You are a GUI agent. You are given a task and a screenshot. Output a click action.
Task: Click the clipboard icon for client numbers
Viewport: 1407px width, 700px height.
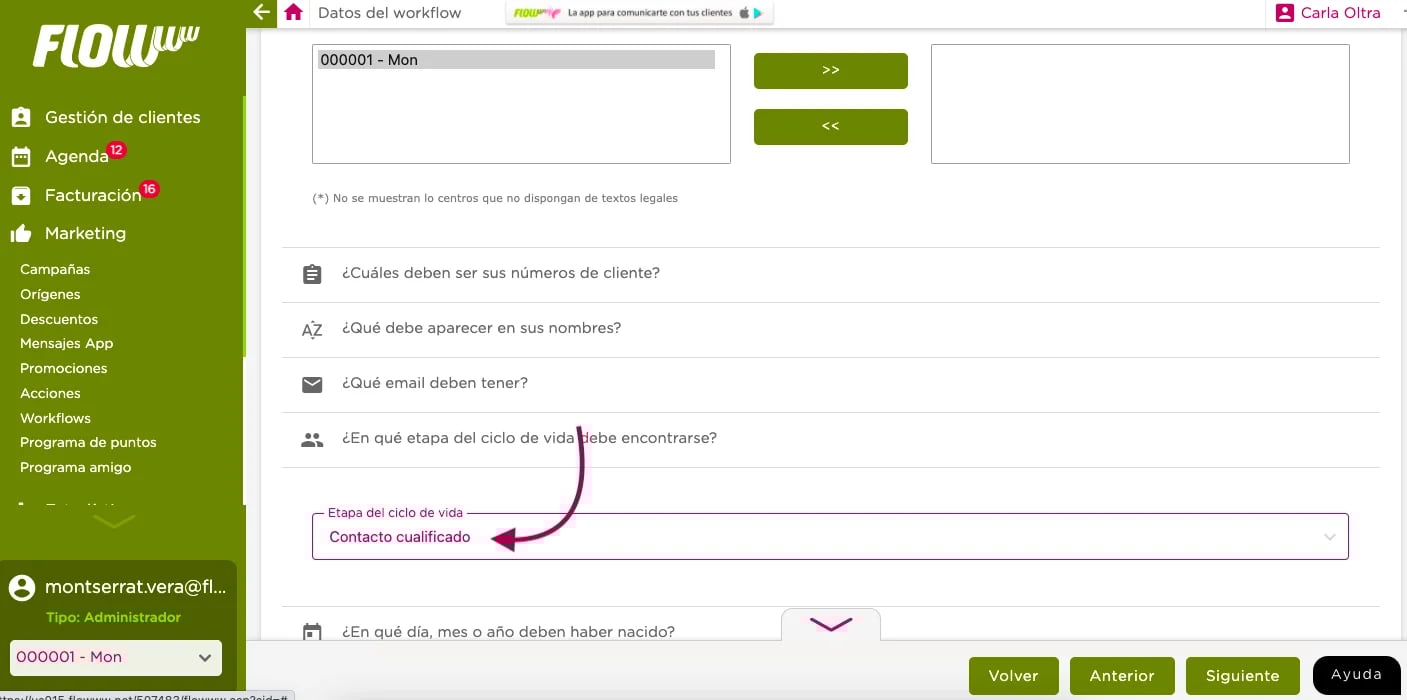(x=312, y=274)
